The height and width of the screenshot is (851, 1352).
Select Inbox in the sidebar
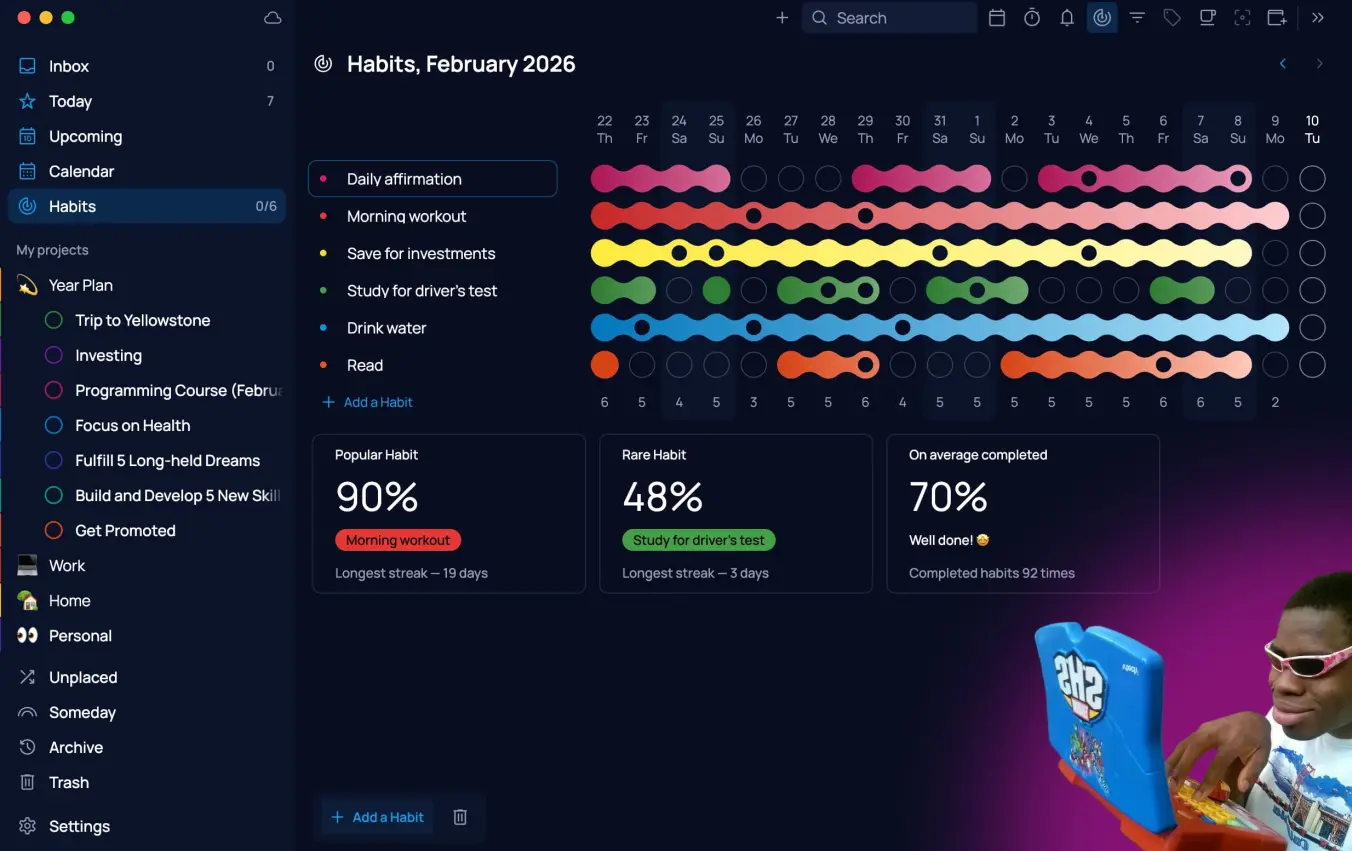point(69,67)
